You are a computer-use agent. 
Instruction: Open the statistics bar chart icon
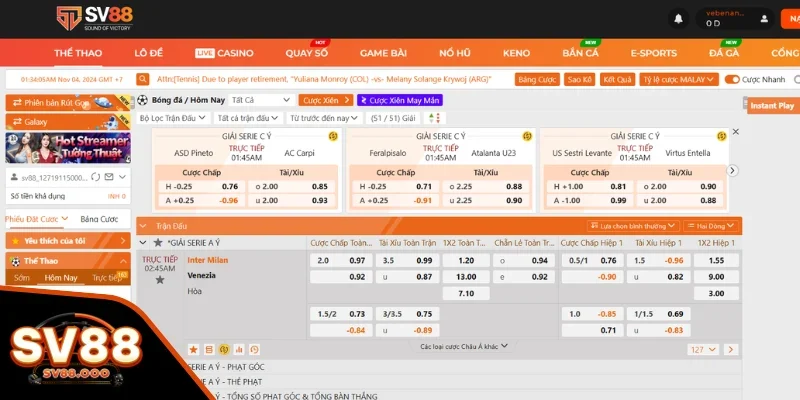pos(239,349)
